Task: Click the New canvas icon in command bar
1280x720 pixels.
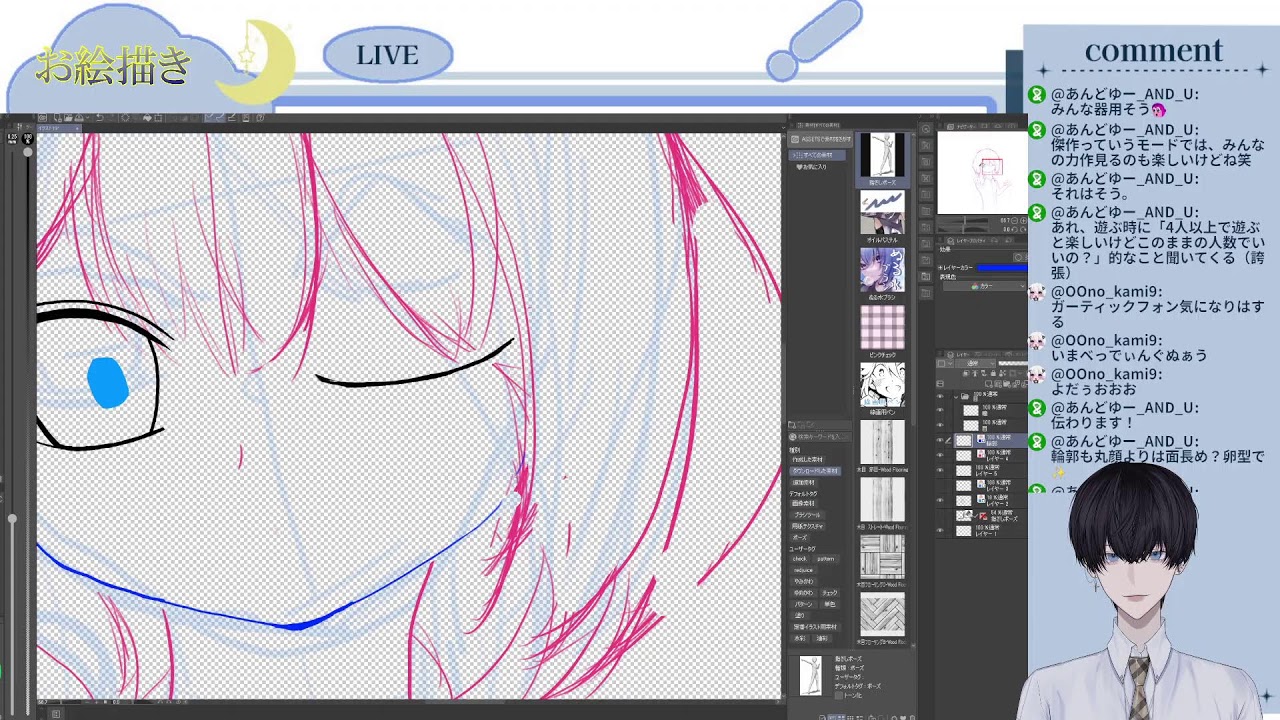Action: (58, 117)
